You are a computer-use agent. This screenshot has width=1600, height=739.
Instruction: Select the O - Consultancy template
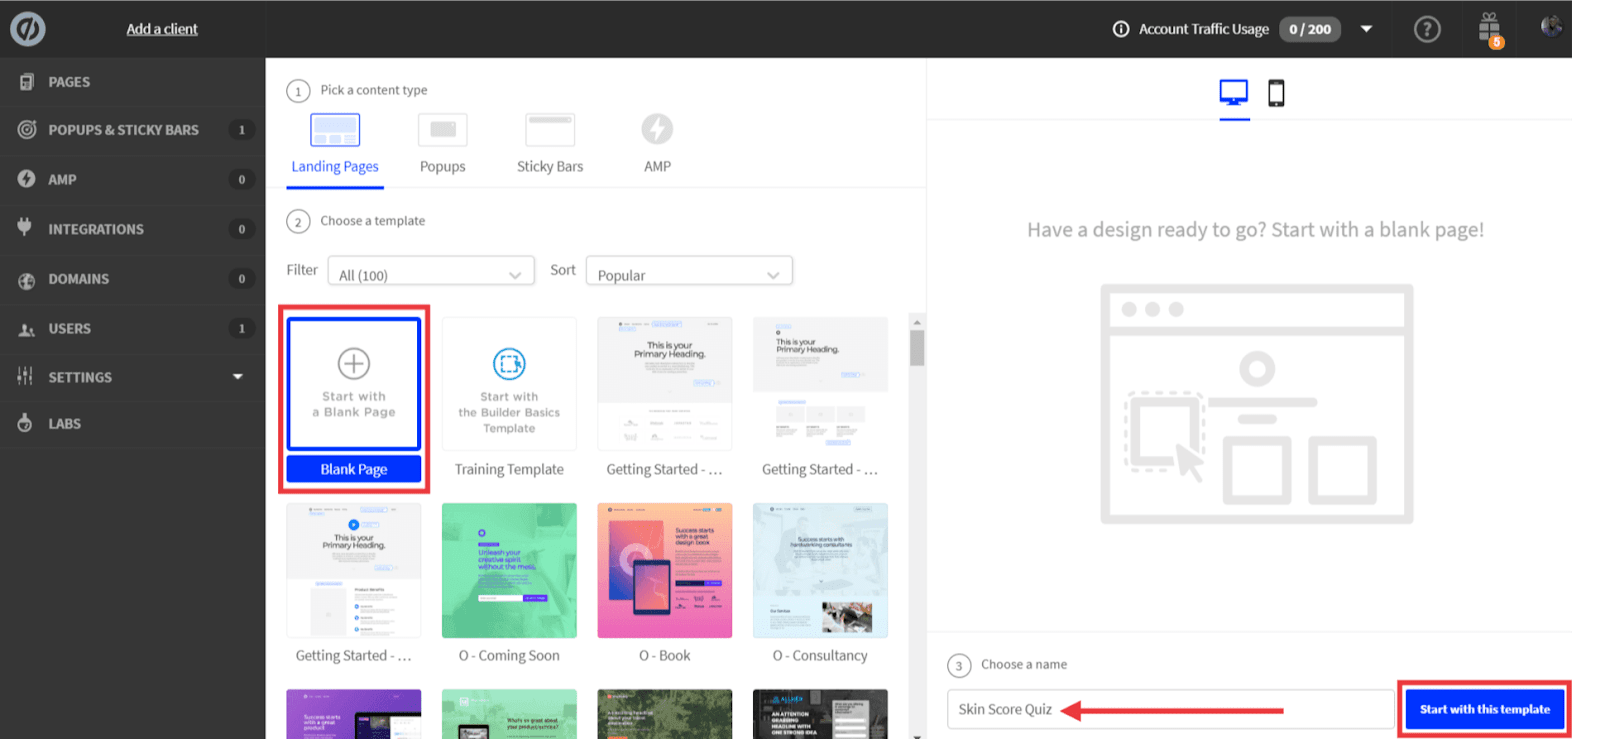(820, 570)
